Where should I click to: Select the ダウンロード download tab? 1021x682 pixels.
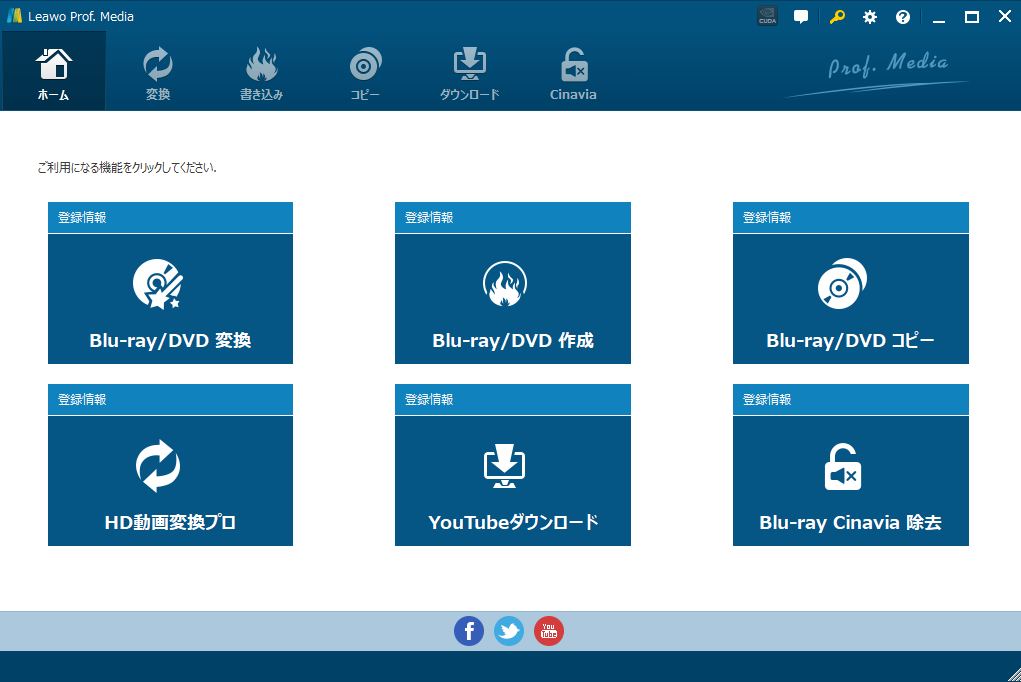pyautogui.click(x=469, y=74)
